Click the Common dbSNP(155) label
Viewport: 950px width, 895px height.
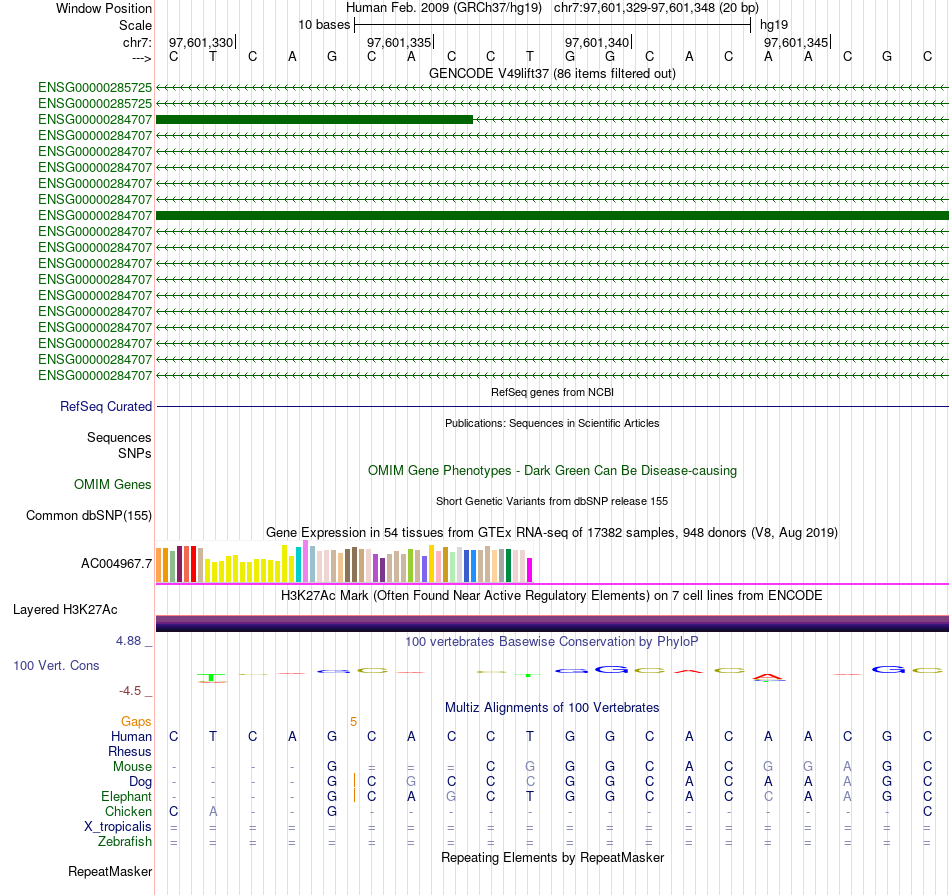(89, 515)
